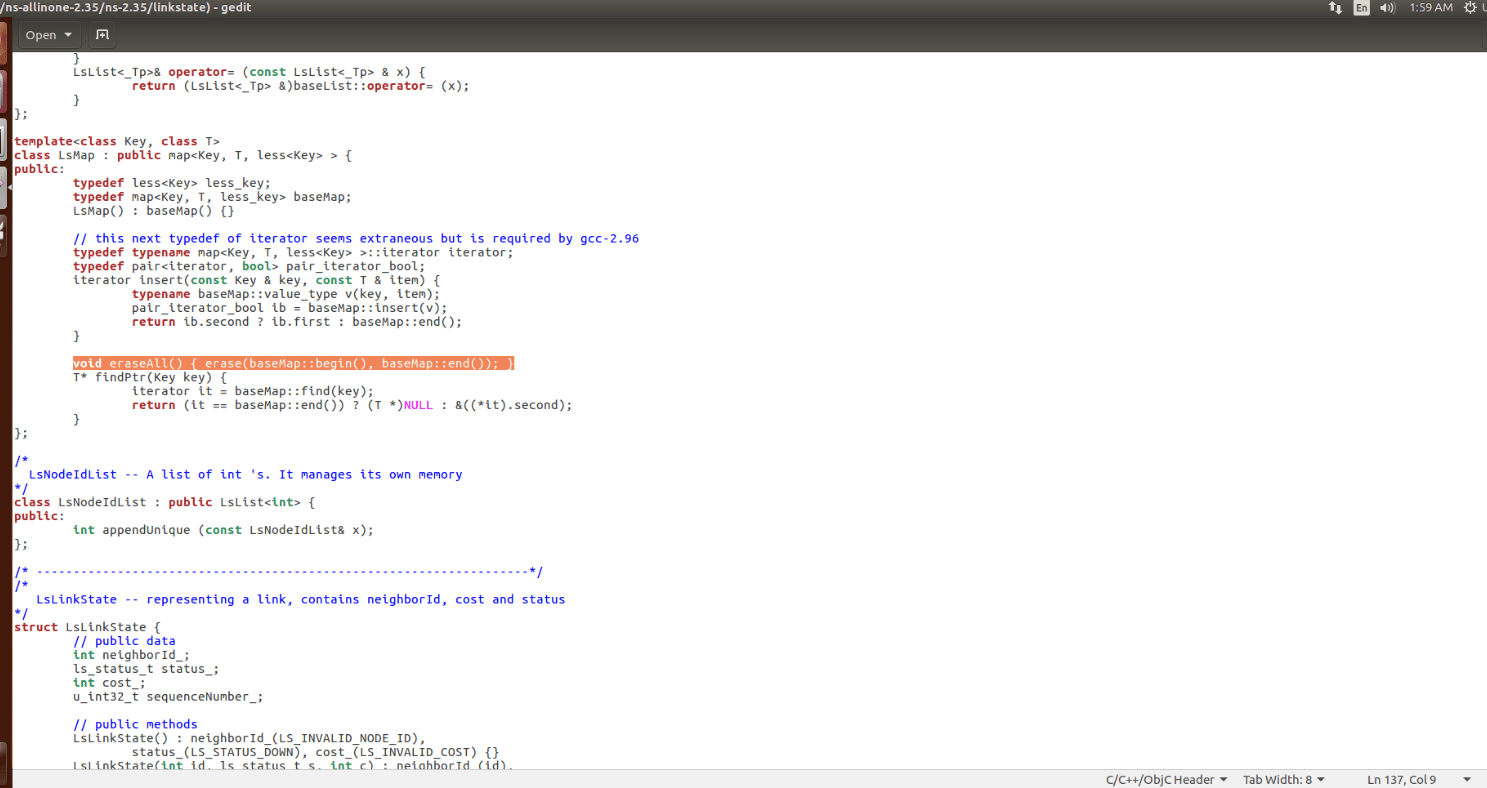Create a new document tab icon
Screen dimensions: 1487x788
(102, 35)
